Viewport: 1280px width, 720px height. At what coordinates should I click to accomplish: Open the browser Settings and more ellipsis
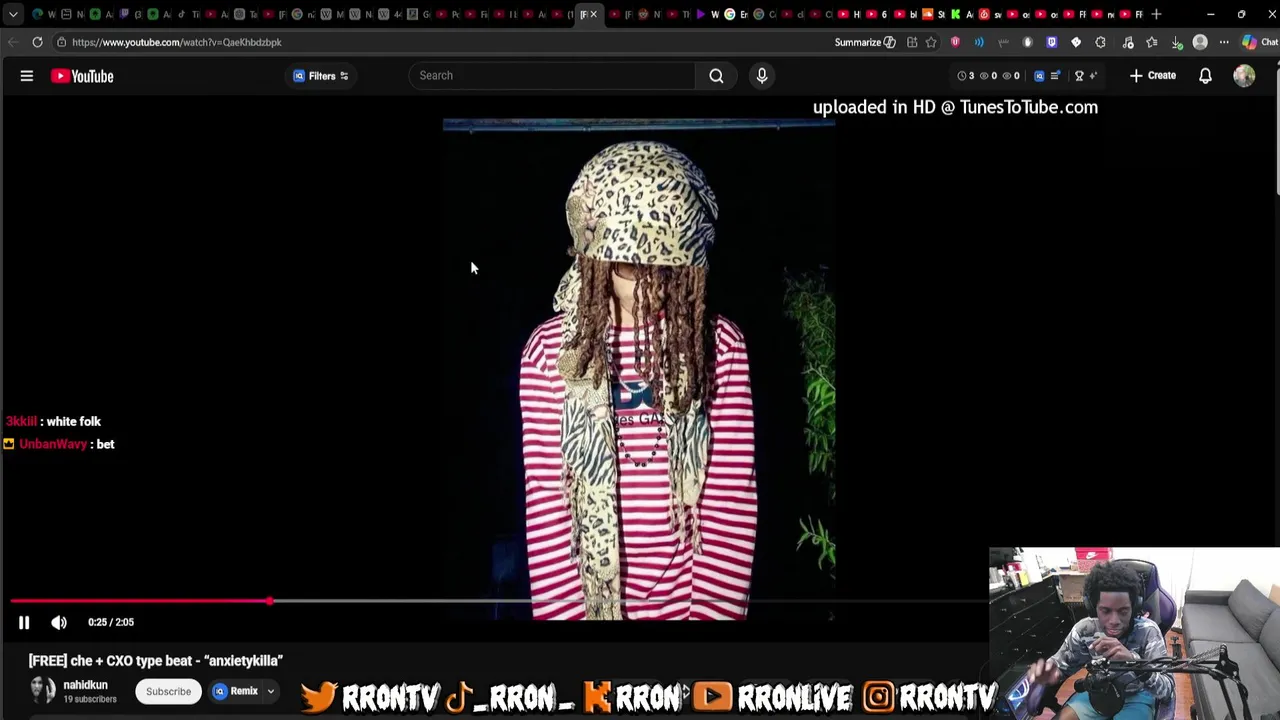point(1224,42)
